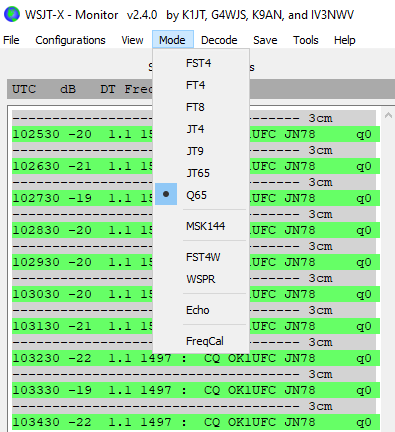Open the Tools menu
The height and width of the screenshot is (432, 395).
coord(306,40)
